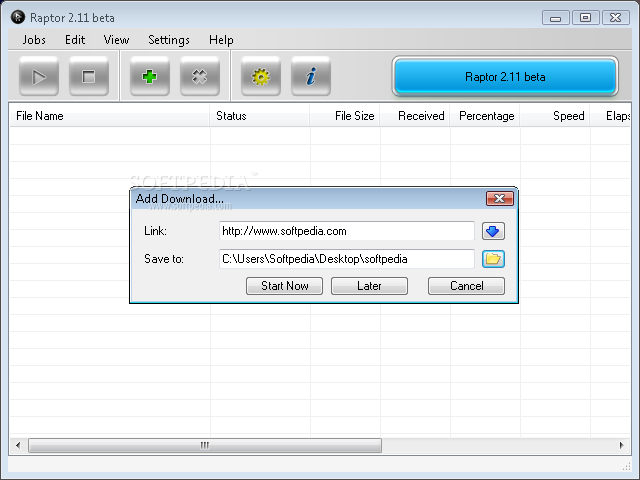Open the Edit menu
Screen dimensions: 640x480
[75, 40]
